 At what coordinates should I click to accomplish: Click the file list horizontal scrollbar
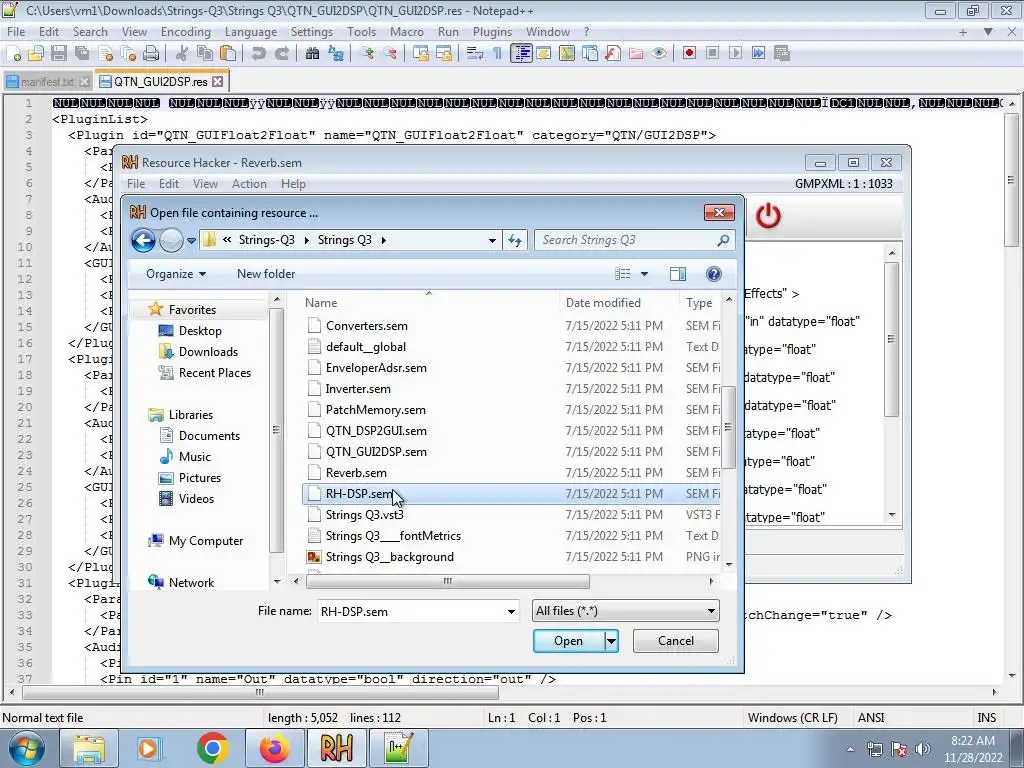coord(448,581)
